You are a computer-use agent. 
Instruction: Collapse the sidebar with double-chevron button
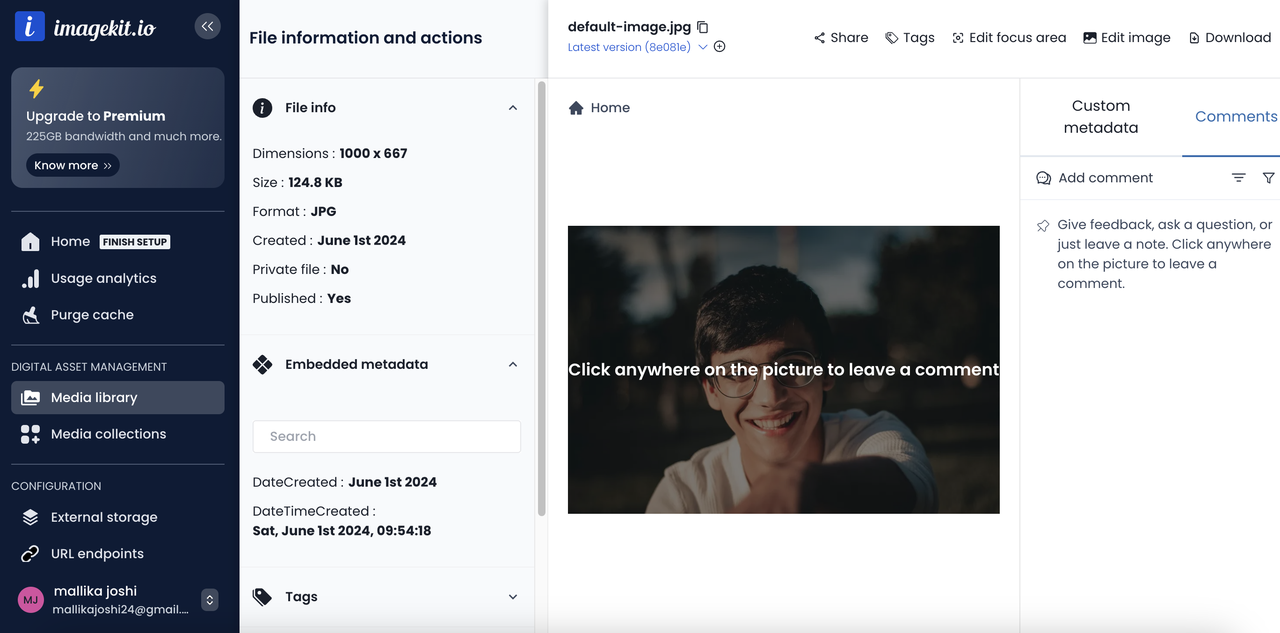coord(207,26)
